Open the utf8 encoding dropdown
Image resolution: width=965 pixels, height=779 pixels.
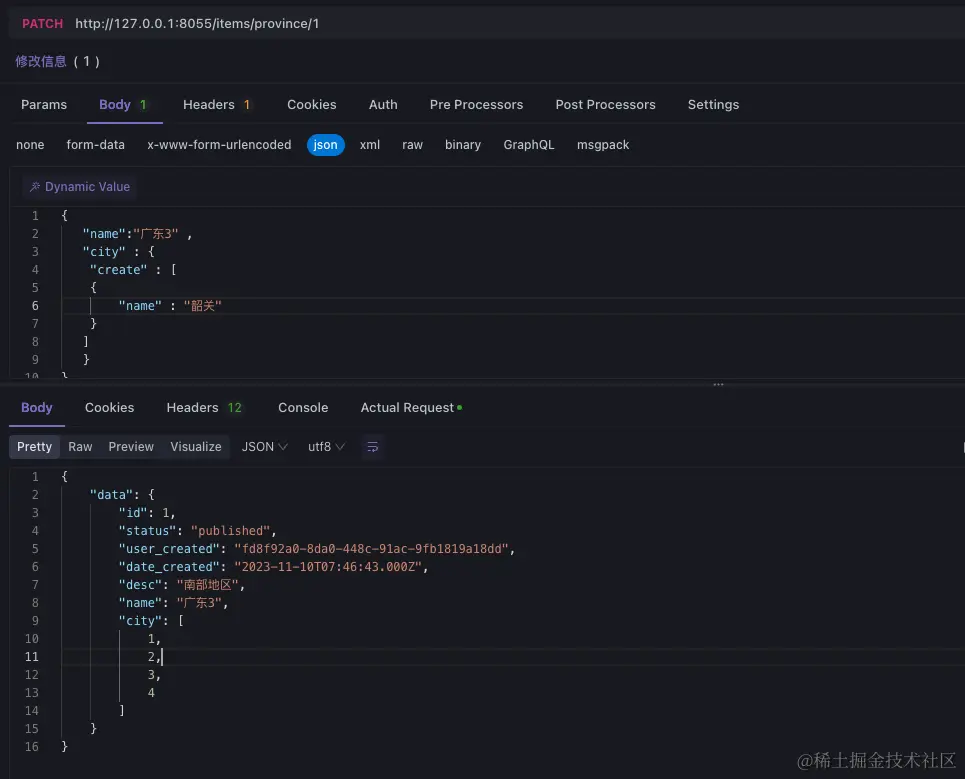coord(326,447)
